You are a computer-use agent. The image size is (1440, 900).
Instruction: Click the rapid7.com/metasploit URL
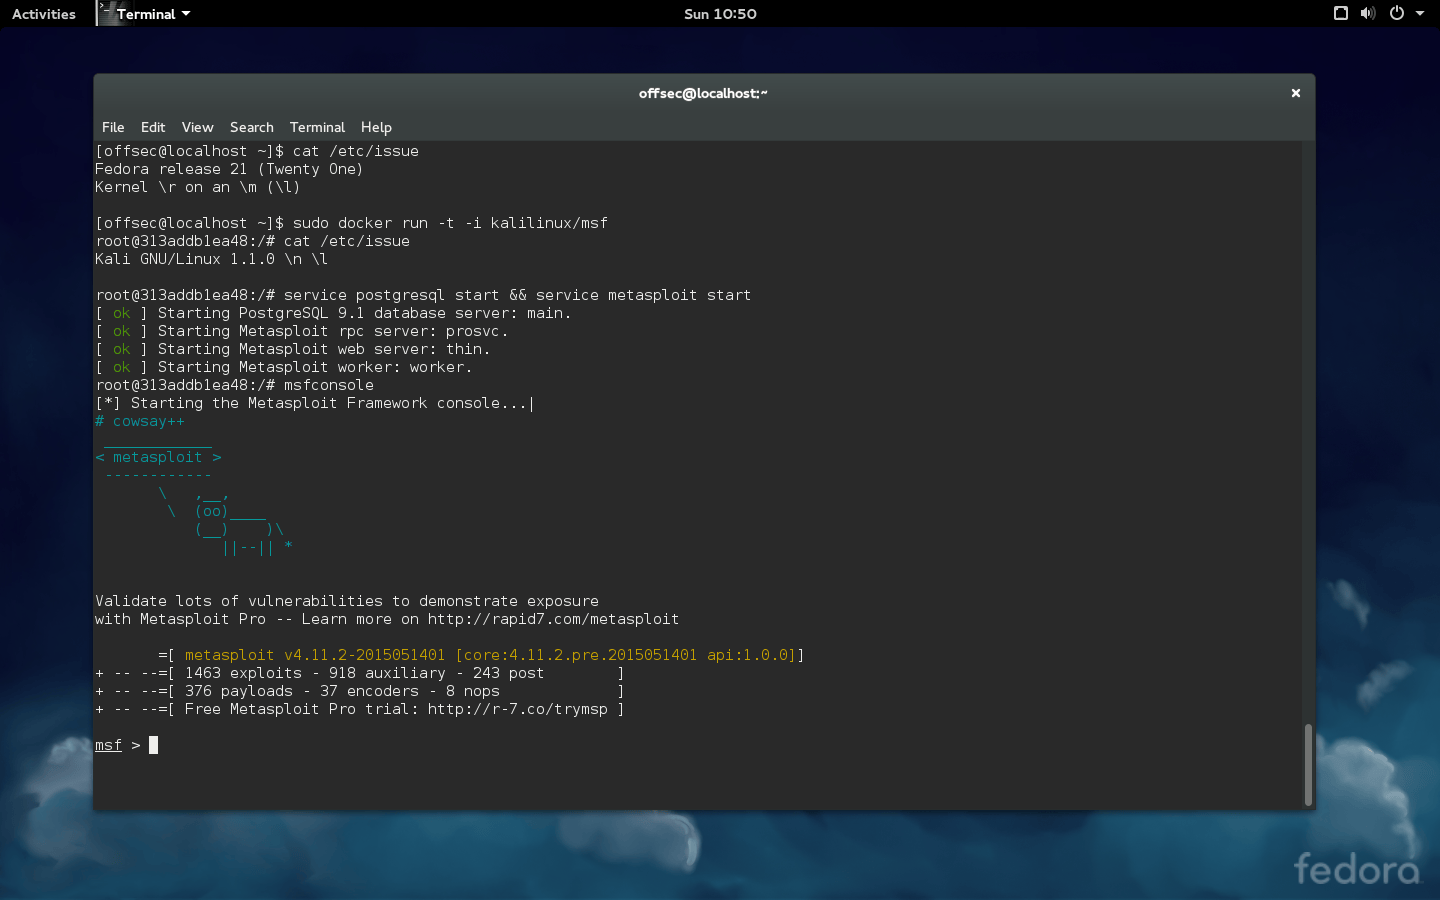tap(553, 619)
